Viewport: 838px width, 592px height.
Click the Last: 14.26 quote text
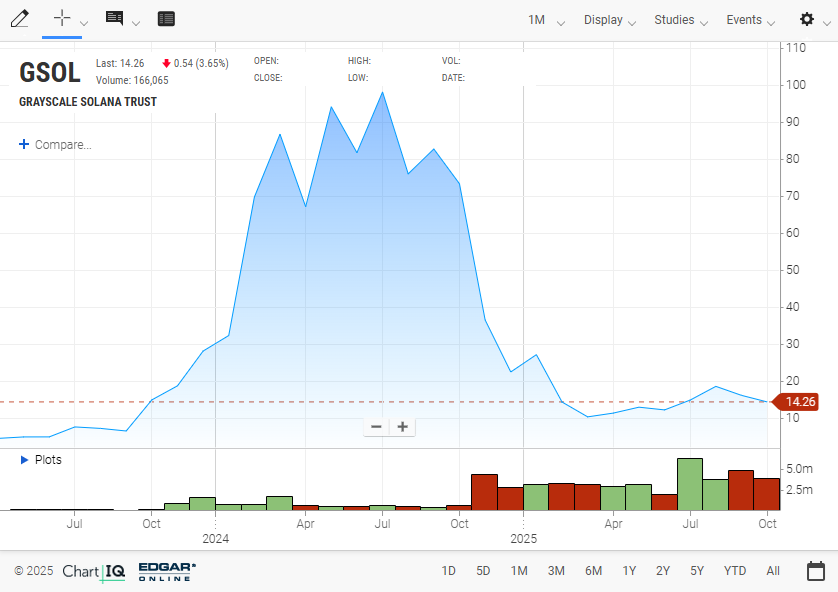[x=120, y=63]
